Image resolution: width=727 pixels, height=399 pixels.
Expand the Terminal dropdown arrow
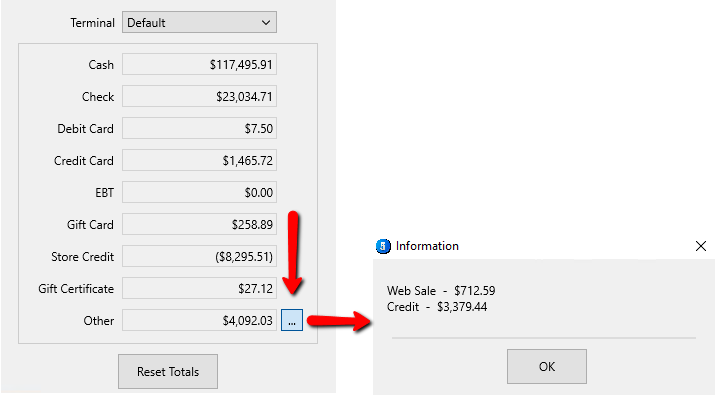[266, 23]
